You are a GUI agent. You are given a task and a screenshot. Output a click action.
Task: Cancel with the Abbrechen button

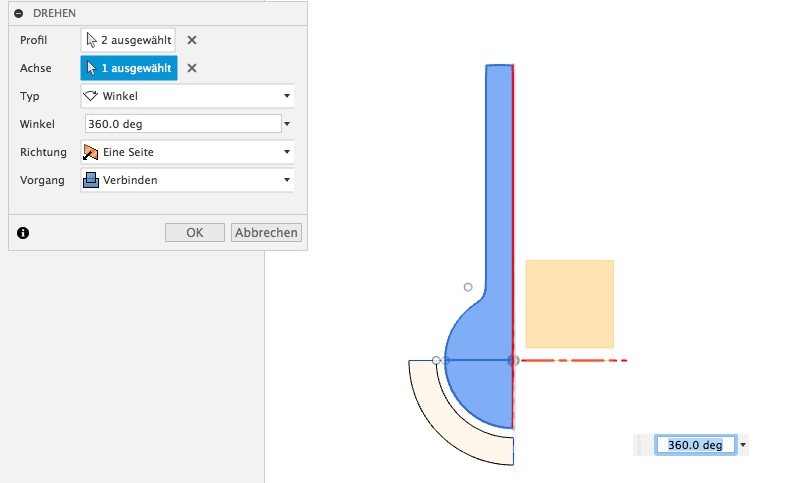[266, 233]
